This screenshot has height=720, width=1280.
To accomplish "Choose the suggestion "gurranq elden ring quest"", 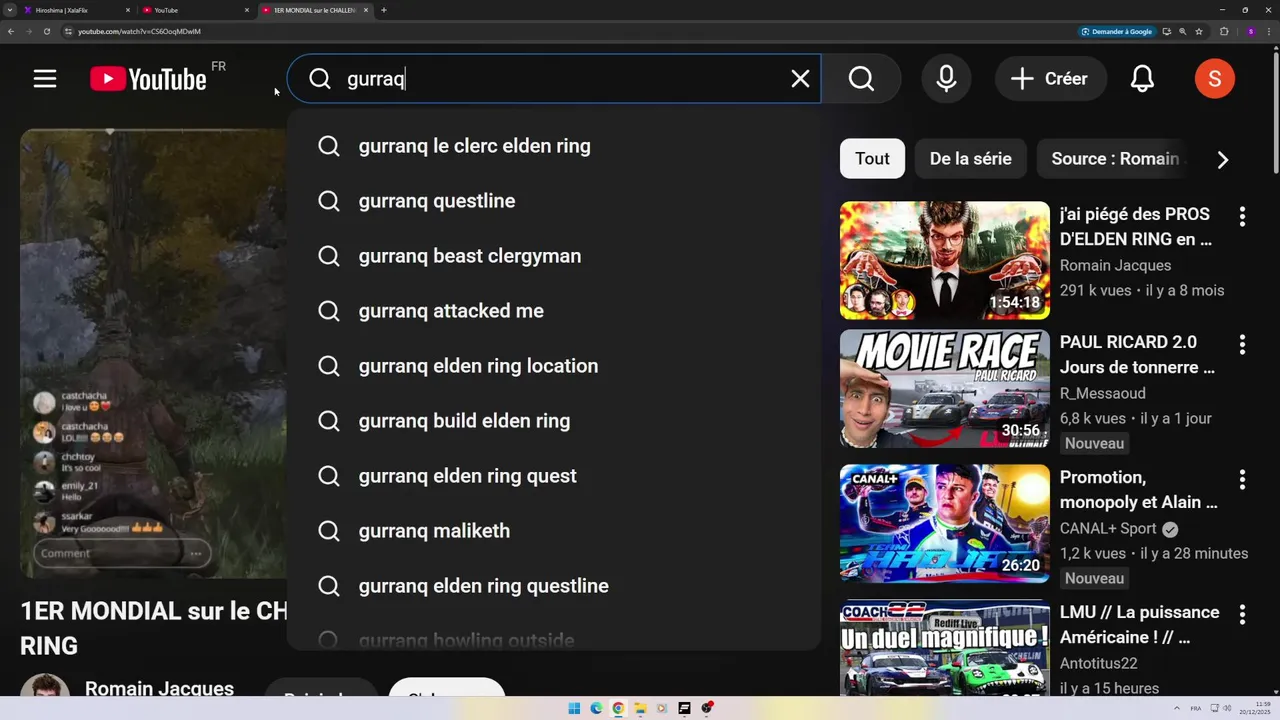I will 554,476.
